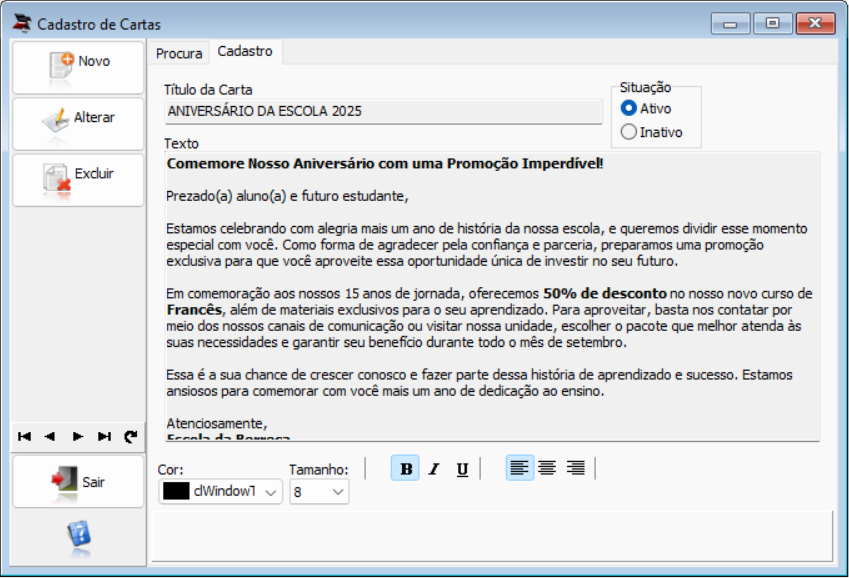
Task: Jump to the last record
Action: pos(104,437)
